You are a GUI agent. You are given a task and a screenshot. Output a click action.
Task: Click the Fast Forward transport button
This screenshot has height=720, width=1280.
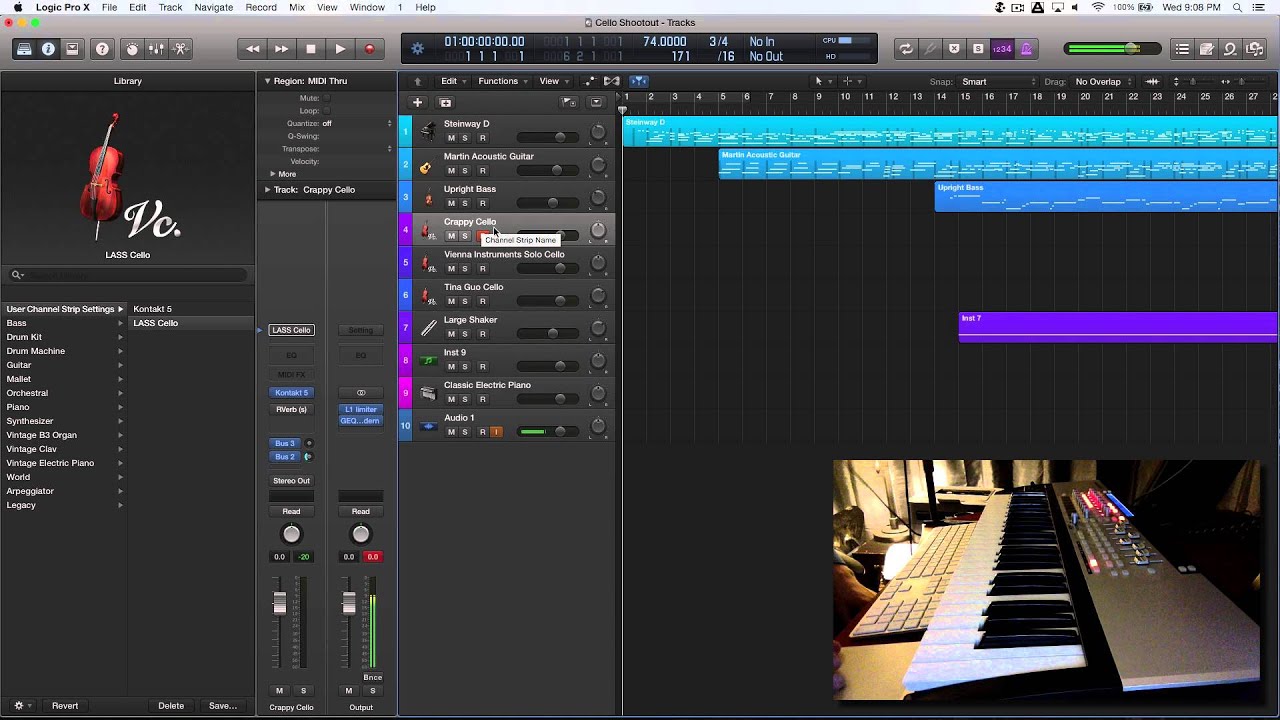pos(282,49)
